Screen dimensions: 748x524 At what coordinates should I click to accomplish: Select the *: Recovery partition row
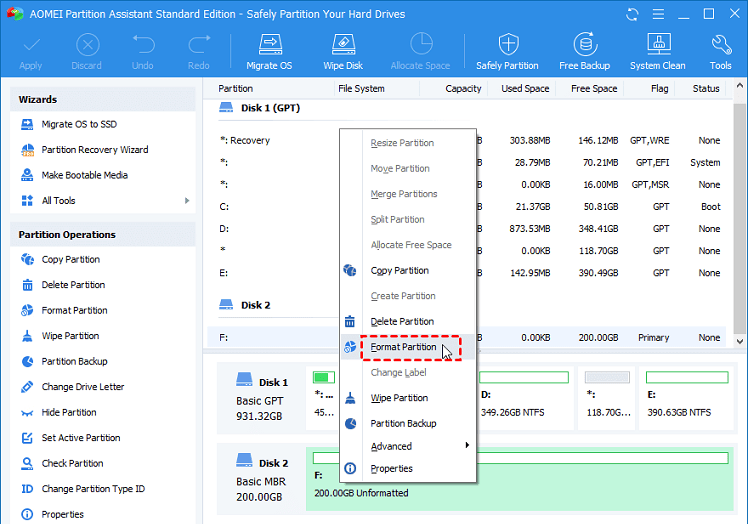(467, 141)
